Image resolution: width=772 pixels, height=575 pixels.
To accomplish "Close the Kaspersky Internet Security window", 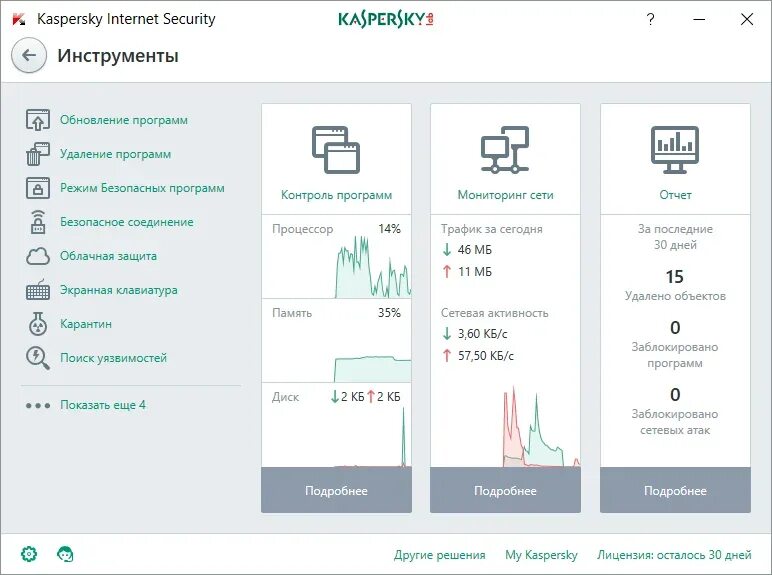I will coord(746,19).
